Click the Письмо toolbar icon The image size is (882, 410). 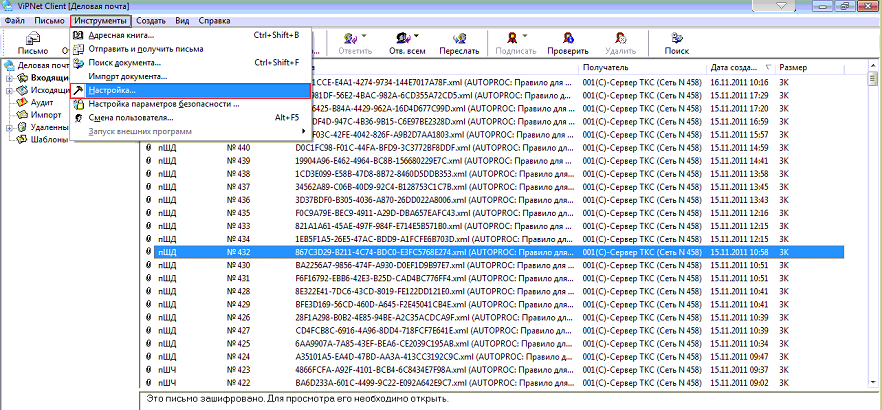33,38
